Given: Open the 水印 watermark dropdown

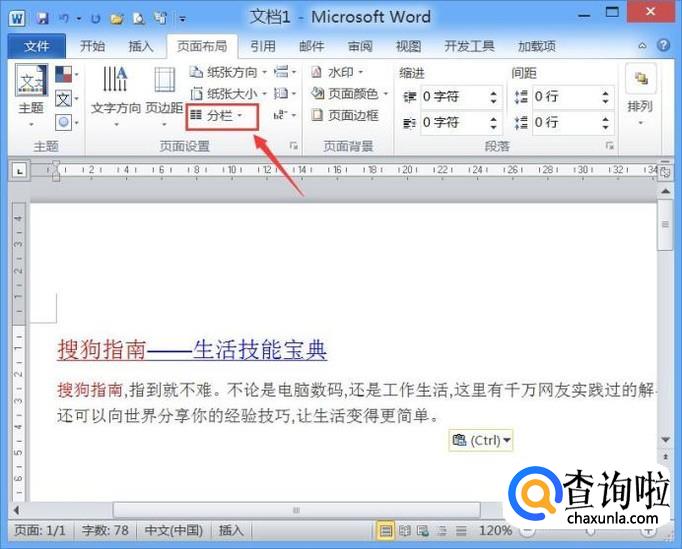Looking at the screenshot, I should click(x=337, y=72).
